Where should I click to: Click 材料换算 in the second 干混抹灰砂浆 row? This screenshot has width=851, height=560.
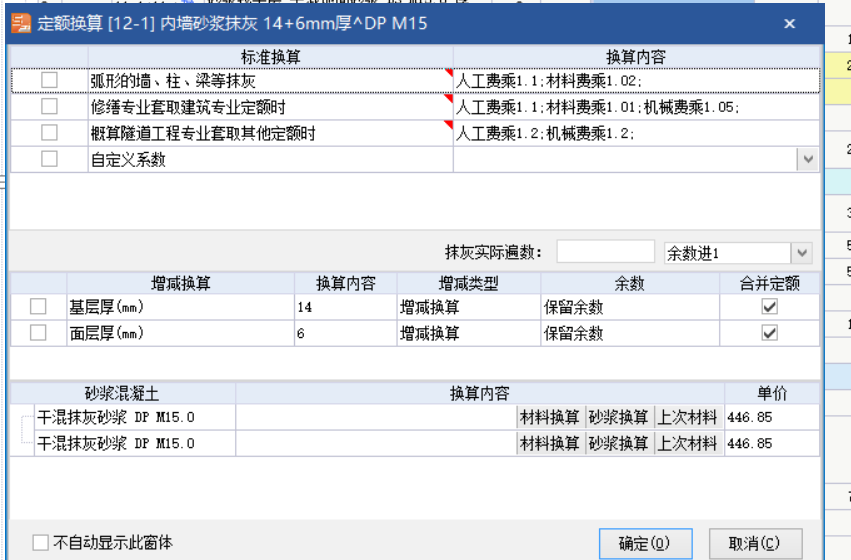coord(550,443)
